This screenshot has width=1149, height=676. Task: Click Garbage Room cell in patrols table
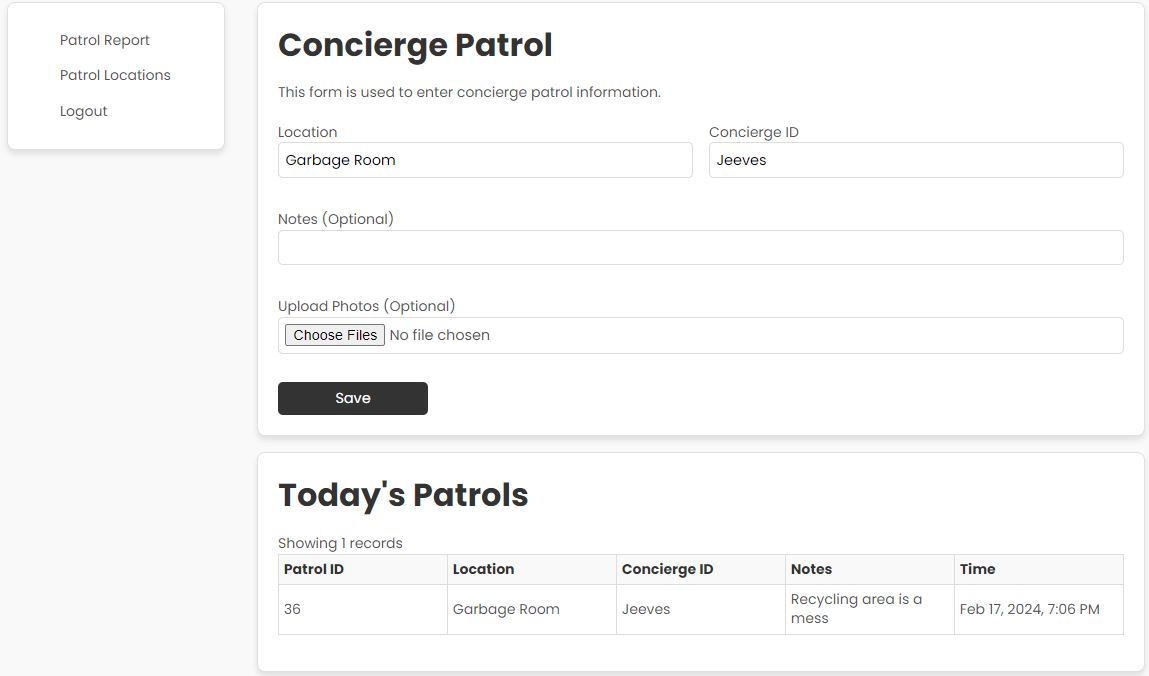[x=532, y=609]
